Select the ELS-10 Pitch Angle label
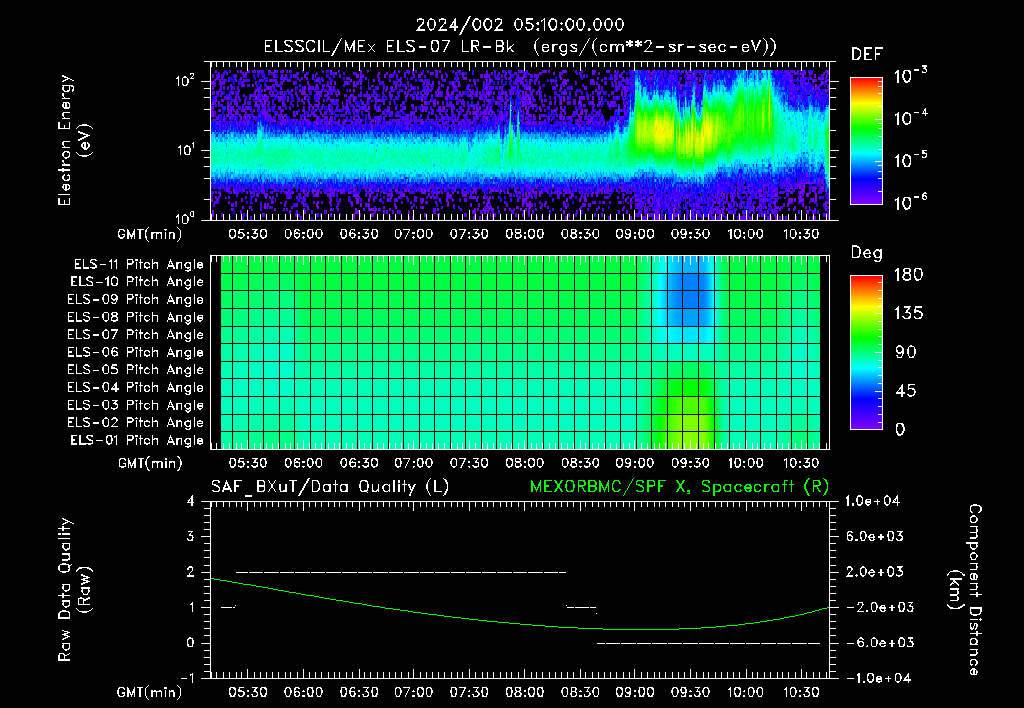This screenshot has width=1024, height=708. coord(137,282)
